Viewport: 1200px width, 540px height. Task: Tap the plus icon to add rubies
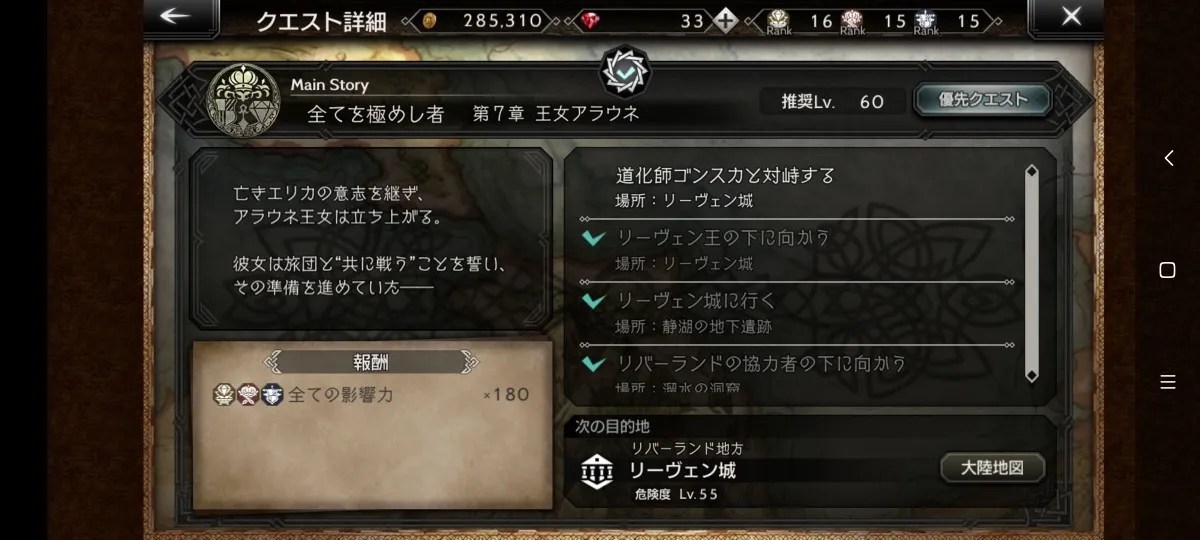click(725, 20)
